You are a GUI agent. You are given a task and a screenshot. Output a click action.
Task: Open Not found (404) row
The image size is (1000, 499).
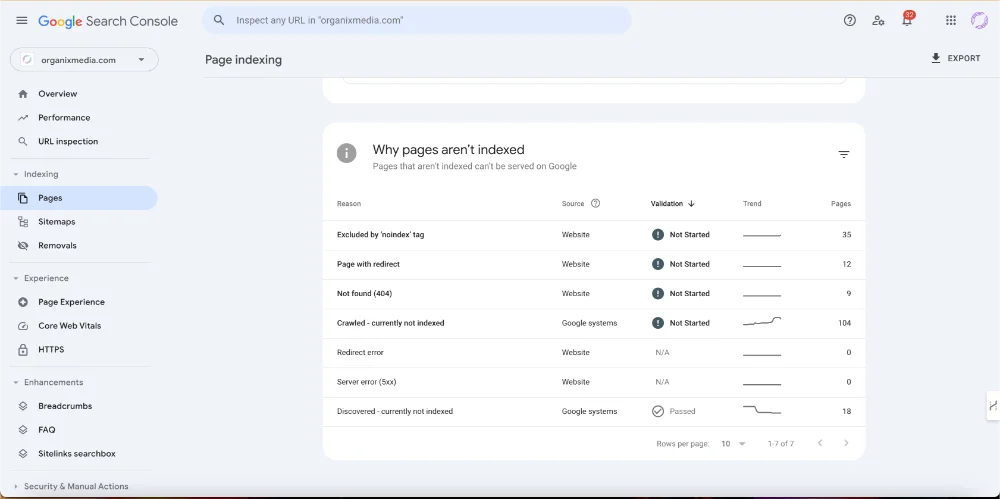pyautogui.click(x=594, y=294)
